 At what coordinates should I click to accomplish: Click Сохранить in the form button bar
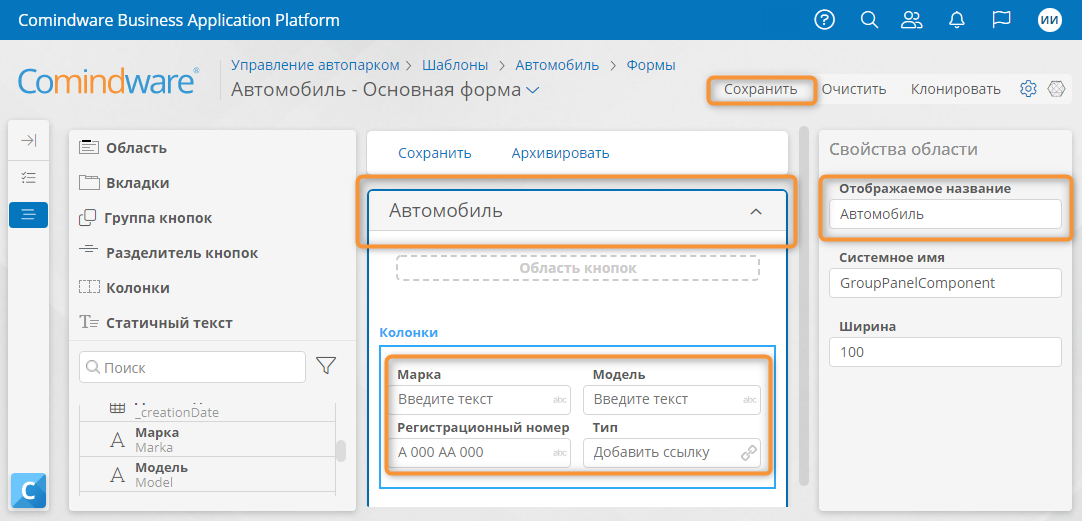click(435, 153)
